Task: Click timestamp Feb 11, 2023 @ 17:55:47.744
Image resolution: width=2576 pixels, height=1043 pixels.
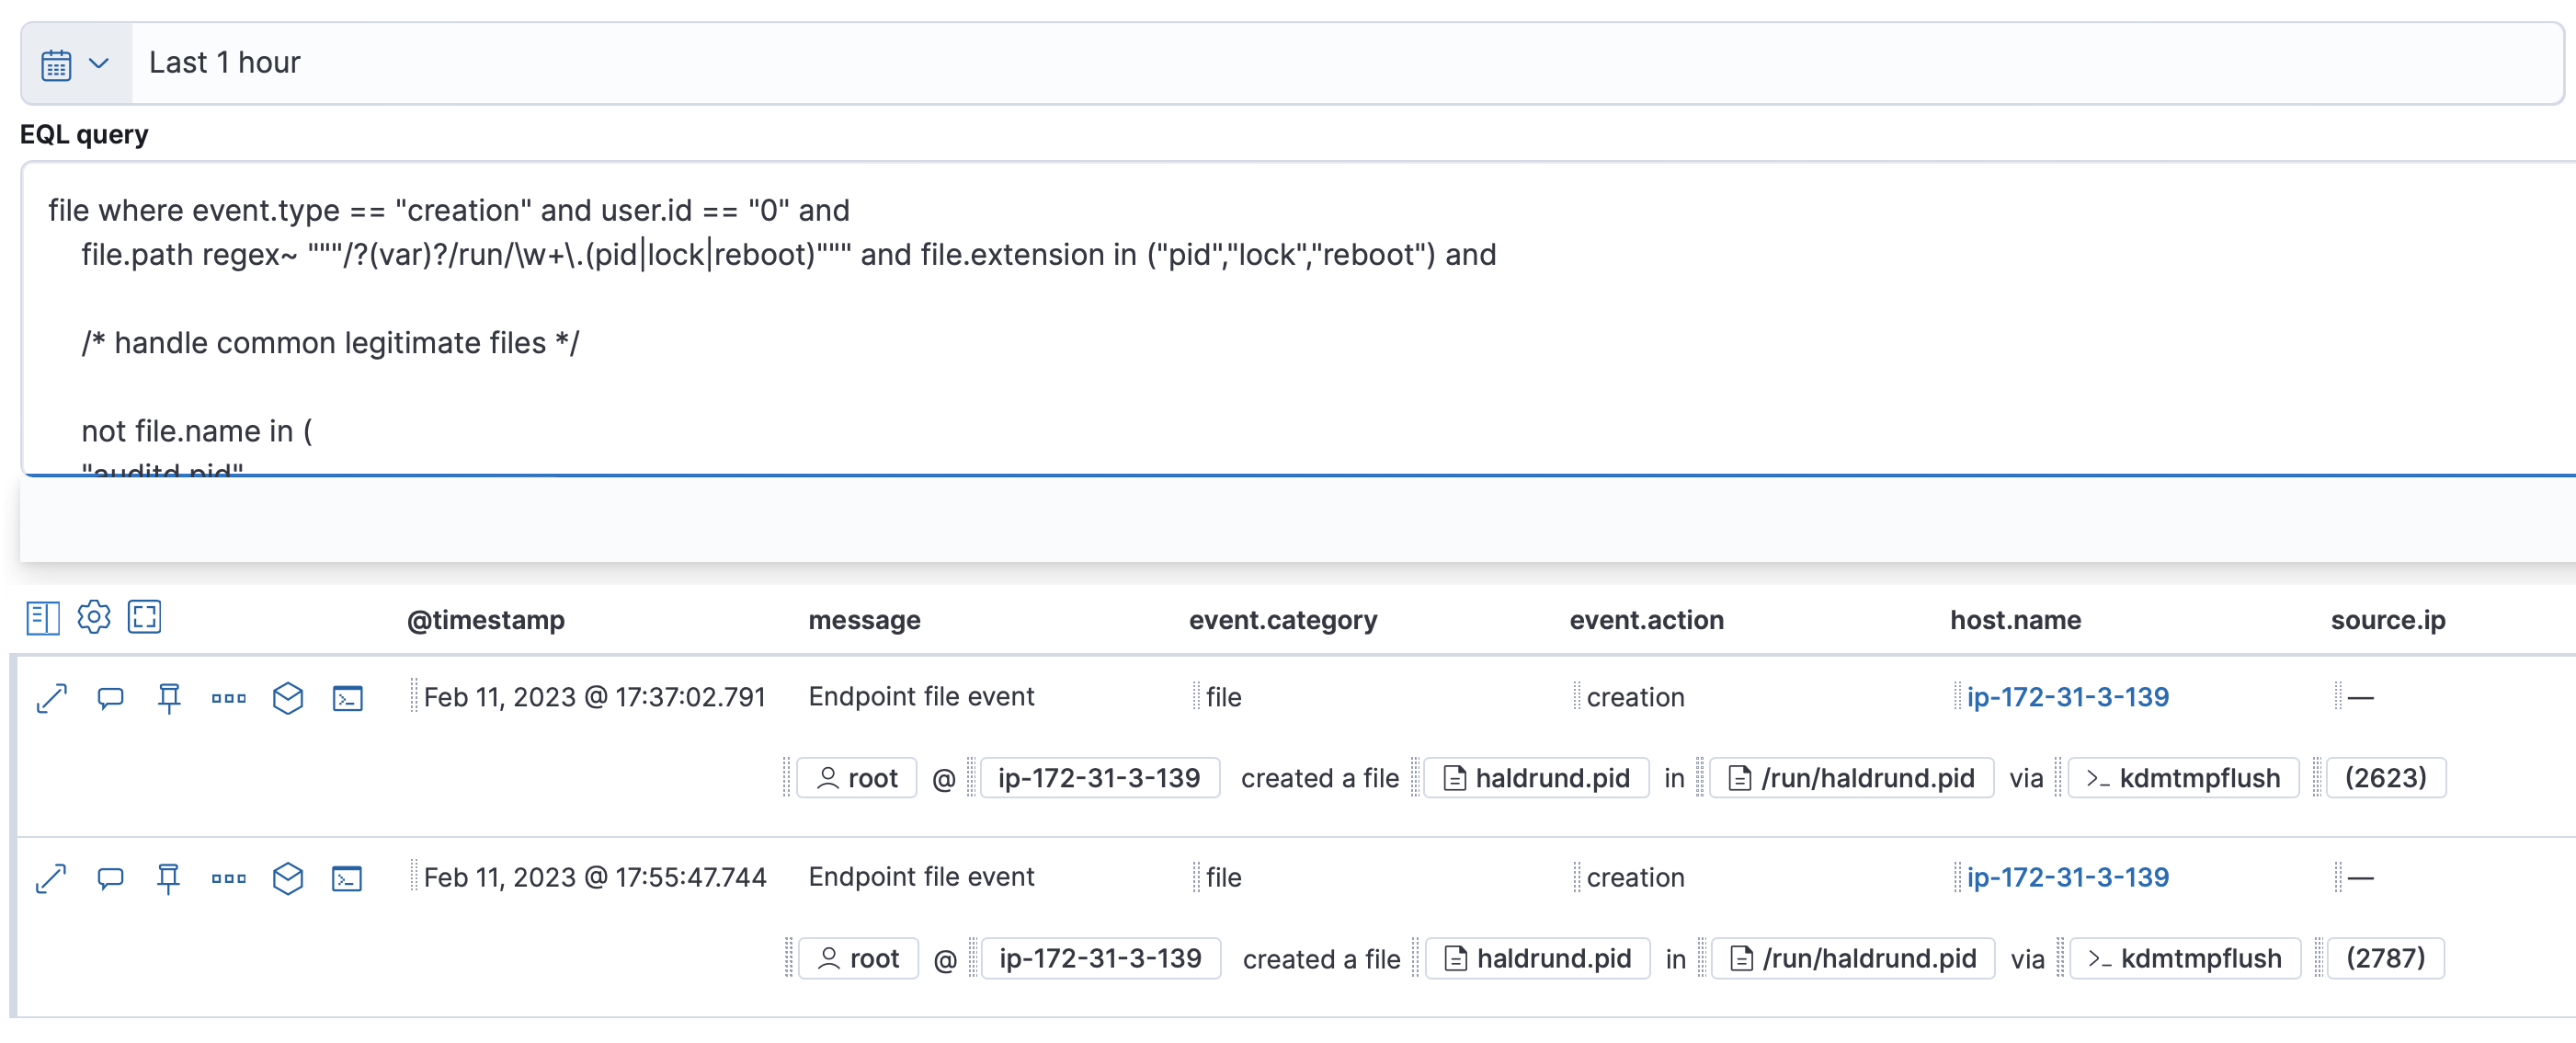Action: pos(594,877)
